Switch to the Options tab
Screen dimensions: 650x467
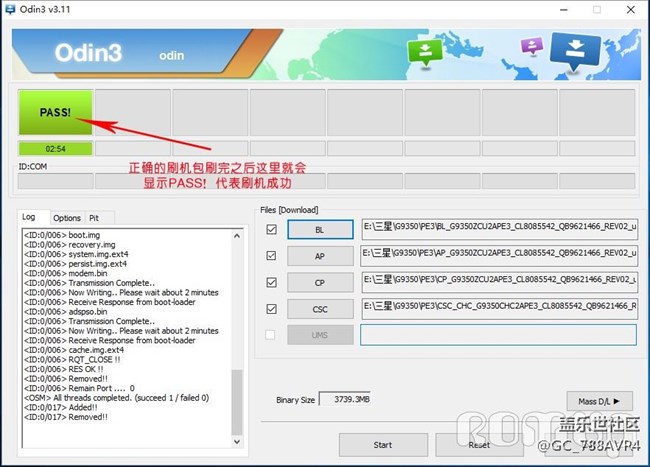click(67, 217)
